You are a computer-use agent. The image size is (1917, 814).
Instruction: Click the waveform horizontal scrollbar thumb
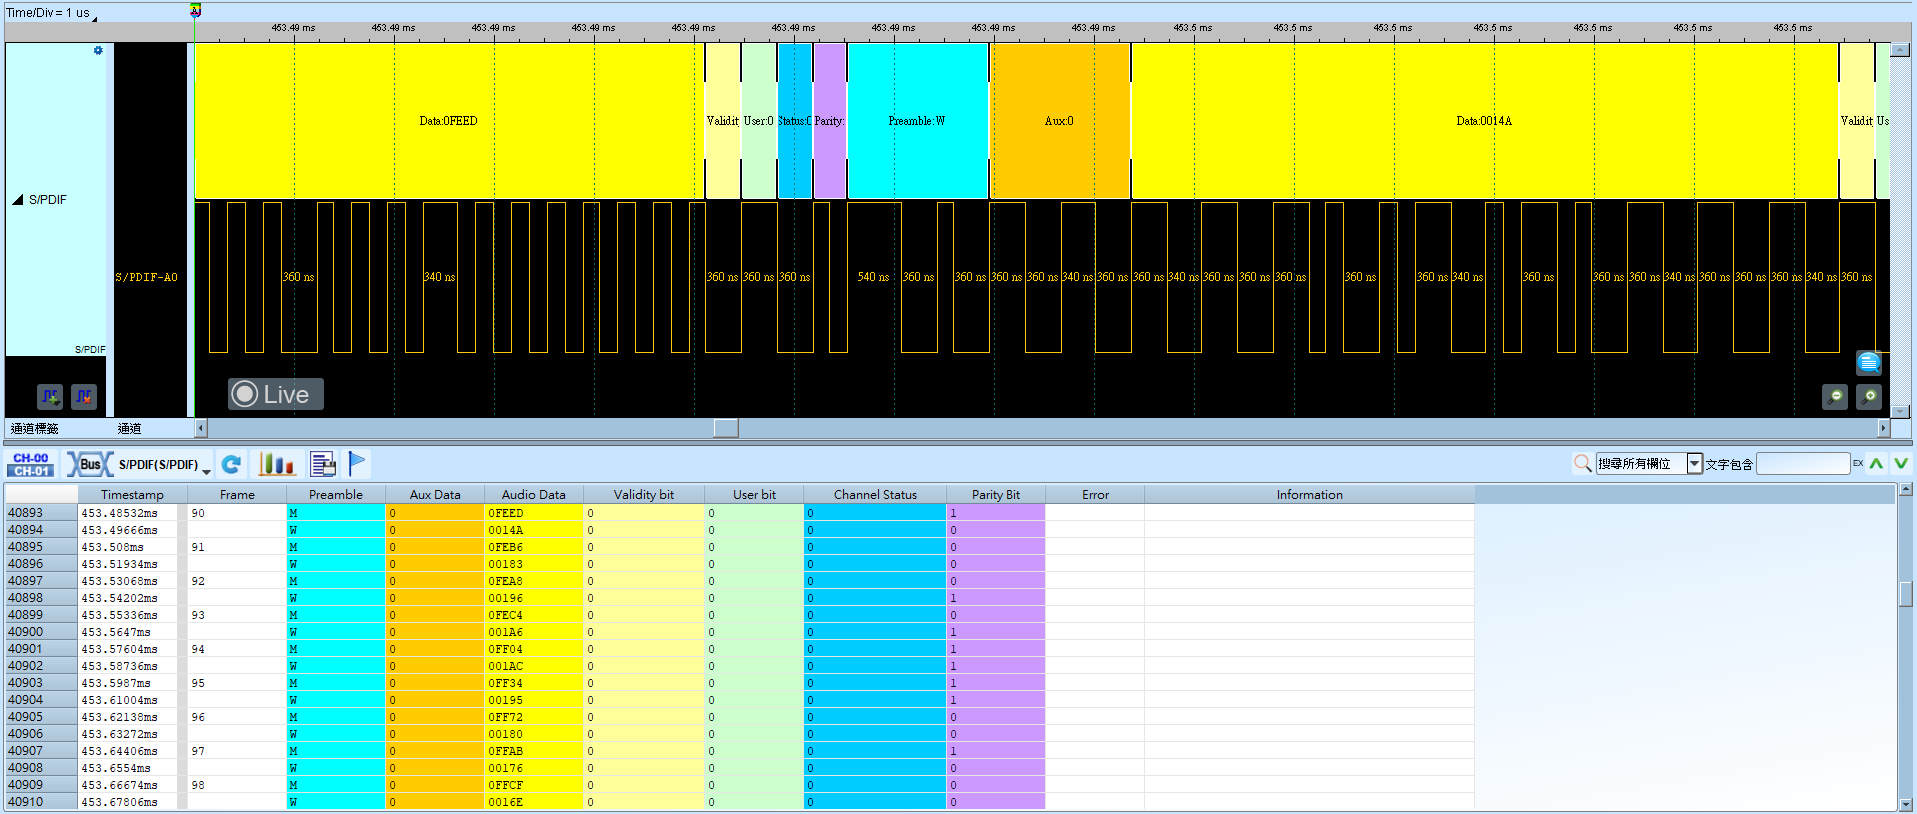pos(726,428)
